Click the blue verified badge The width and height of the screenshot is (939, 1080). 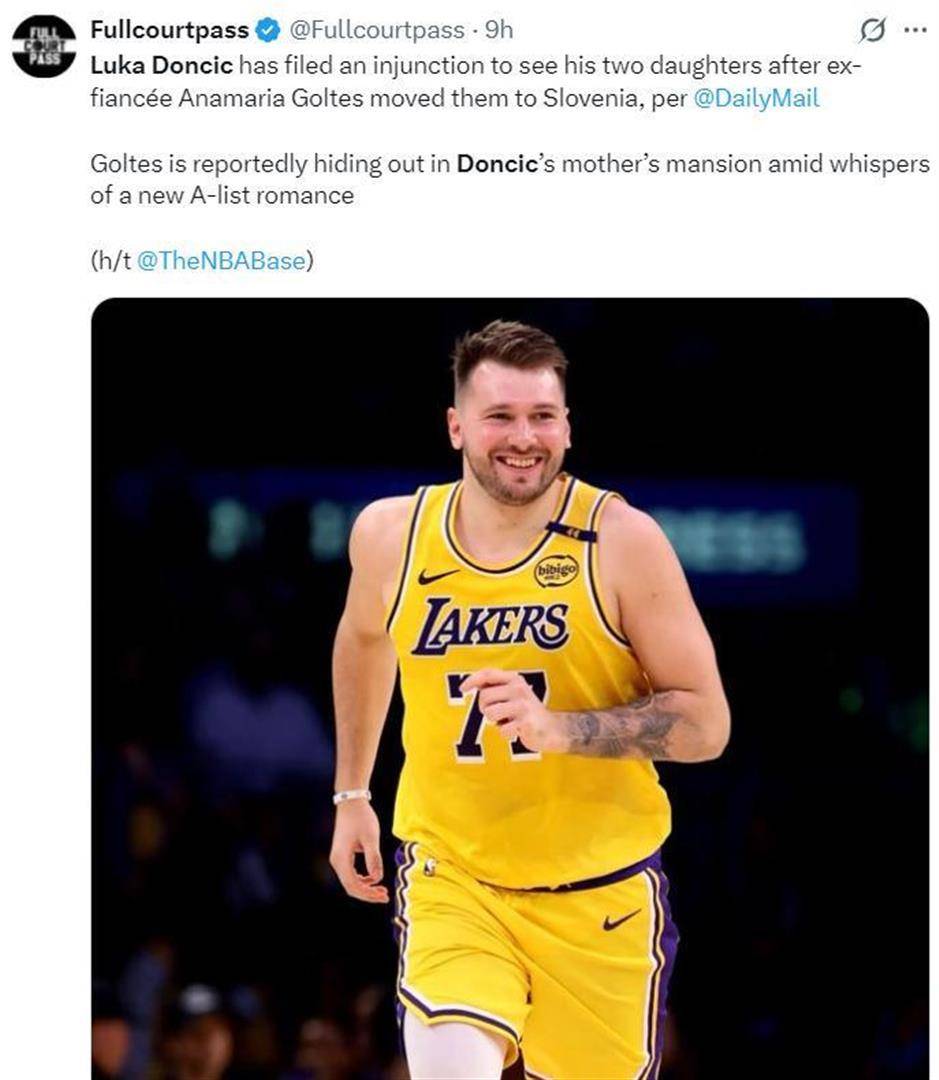(x=268, y=31)
